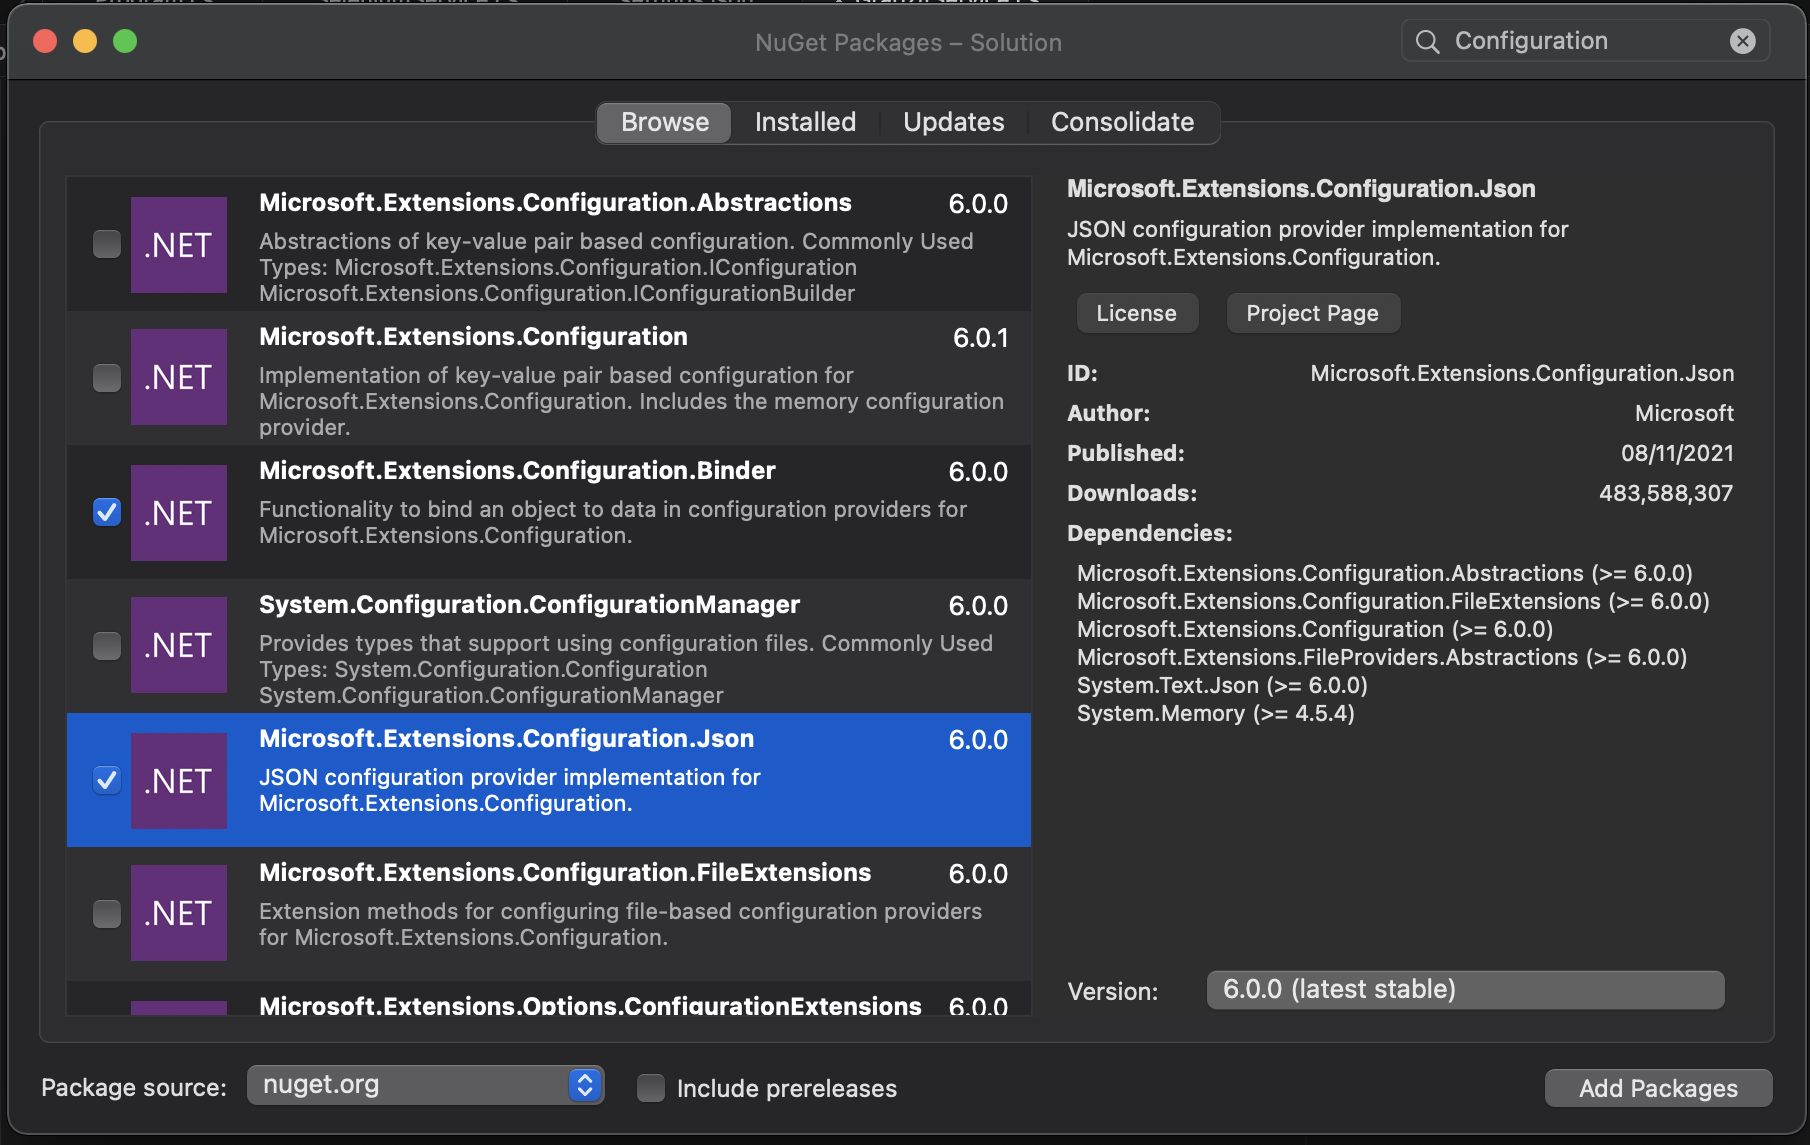Switch to the Installed tab
The width and height of the screenshot is (1810, 1145).
[x=805, y=122]
